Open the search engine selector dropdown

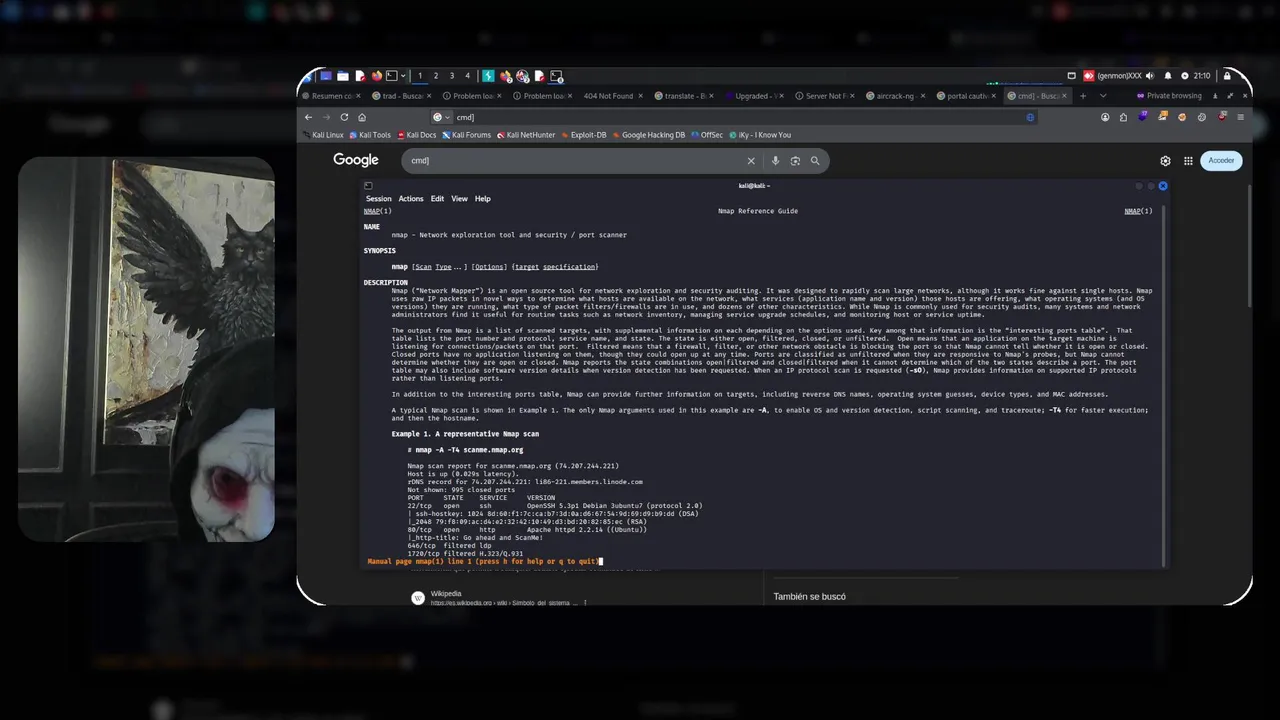441,117
